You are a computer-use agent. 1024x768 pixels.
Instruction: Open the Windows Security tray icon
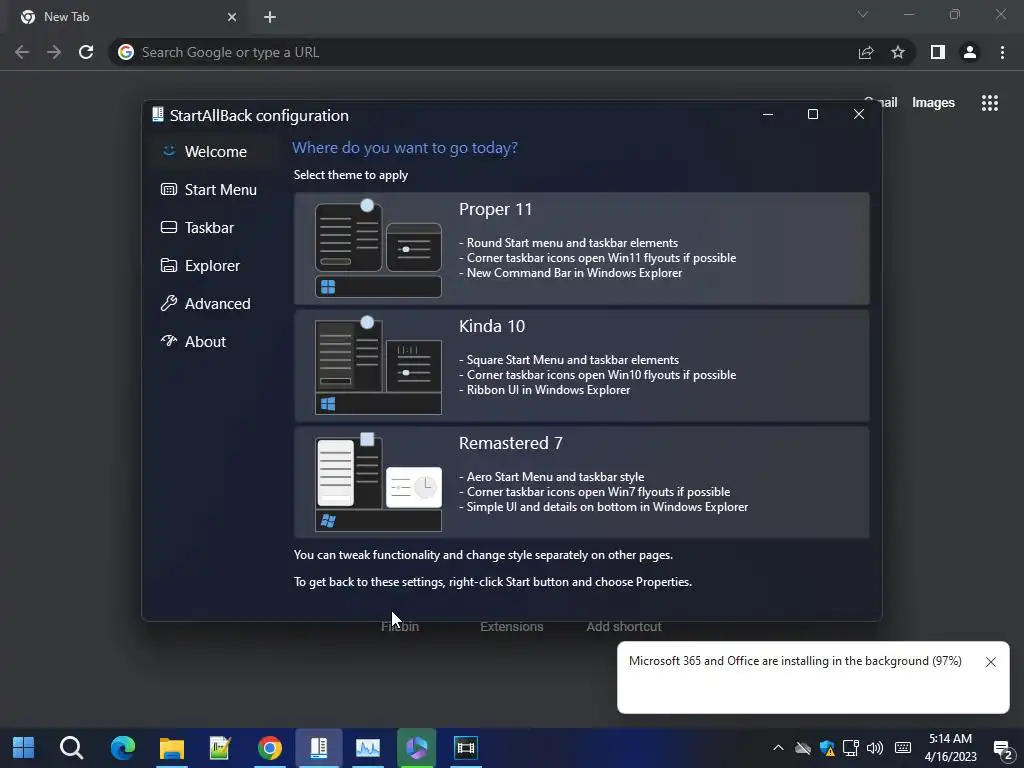click(827, 748)
